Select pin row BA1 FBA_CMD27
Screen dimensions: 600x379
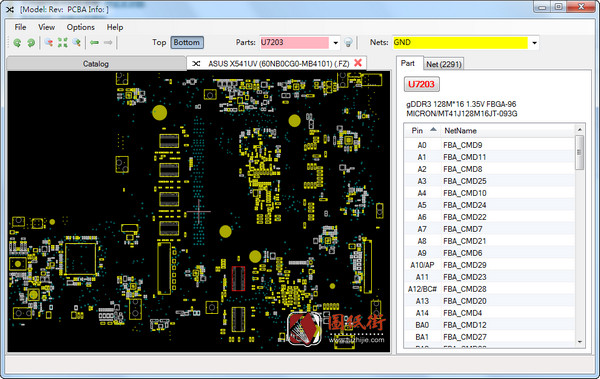(489, 337)
